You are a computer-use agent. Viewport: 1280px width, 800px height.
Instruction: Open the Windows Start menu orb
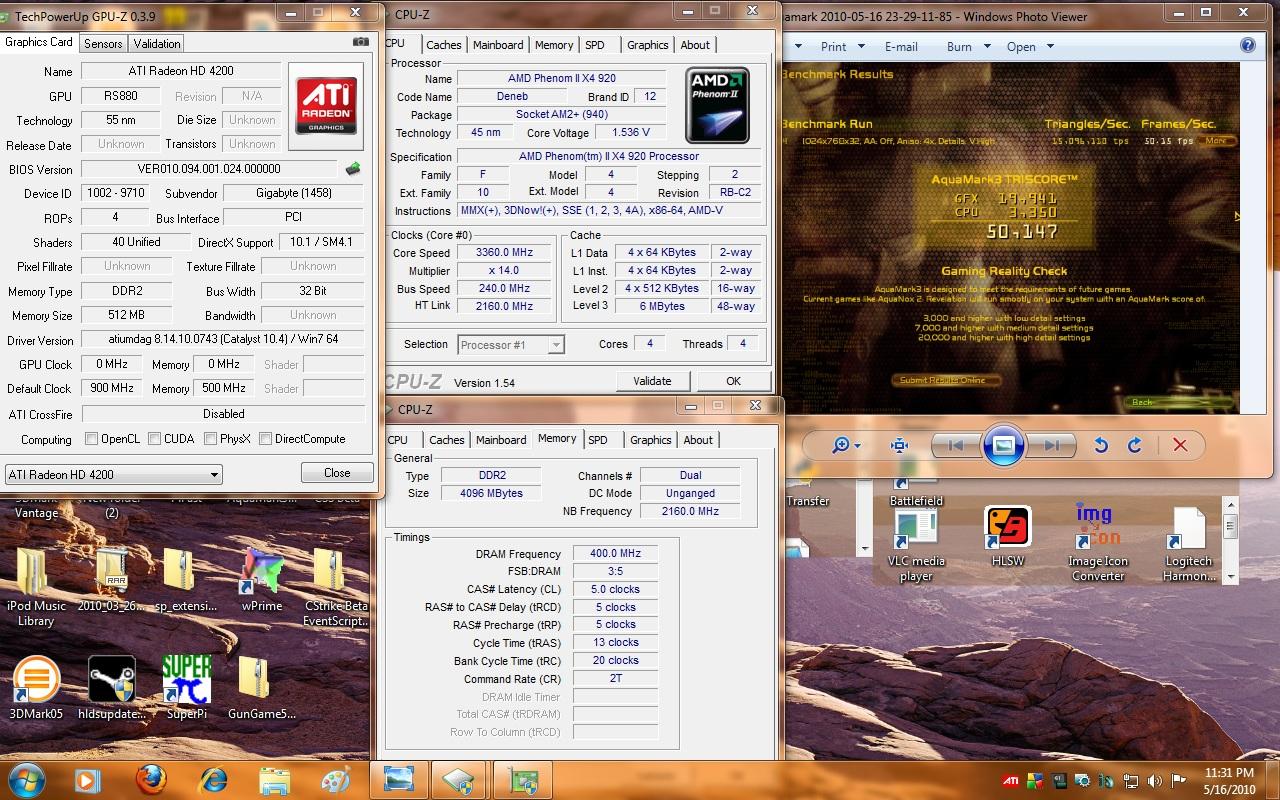tap(25, 779)
